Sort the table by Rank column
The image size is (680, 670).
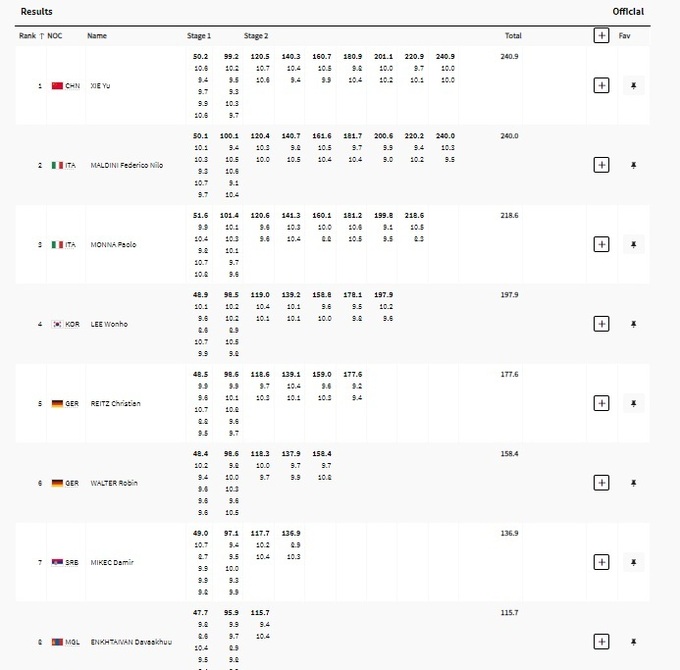point(30,36)
